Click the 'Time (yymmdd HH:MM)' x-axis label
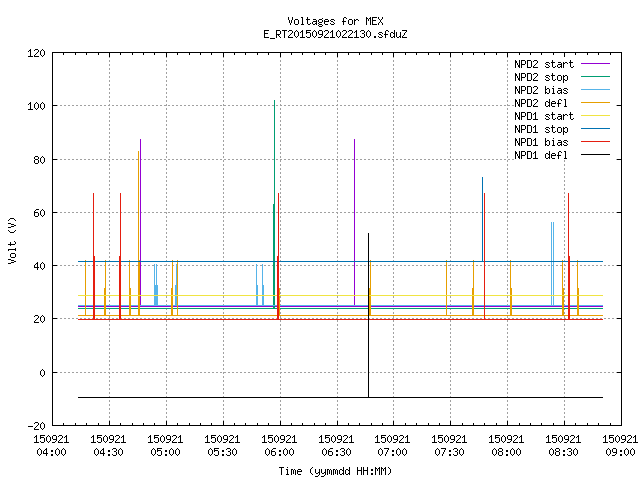 click(335, 471)
